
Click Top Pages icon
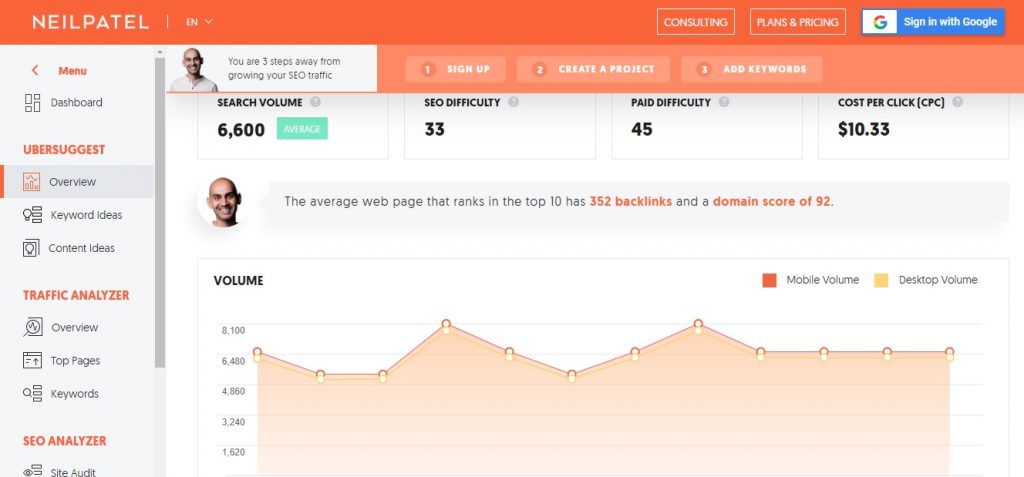(32, 360)
